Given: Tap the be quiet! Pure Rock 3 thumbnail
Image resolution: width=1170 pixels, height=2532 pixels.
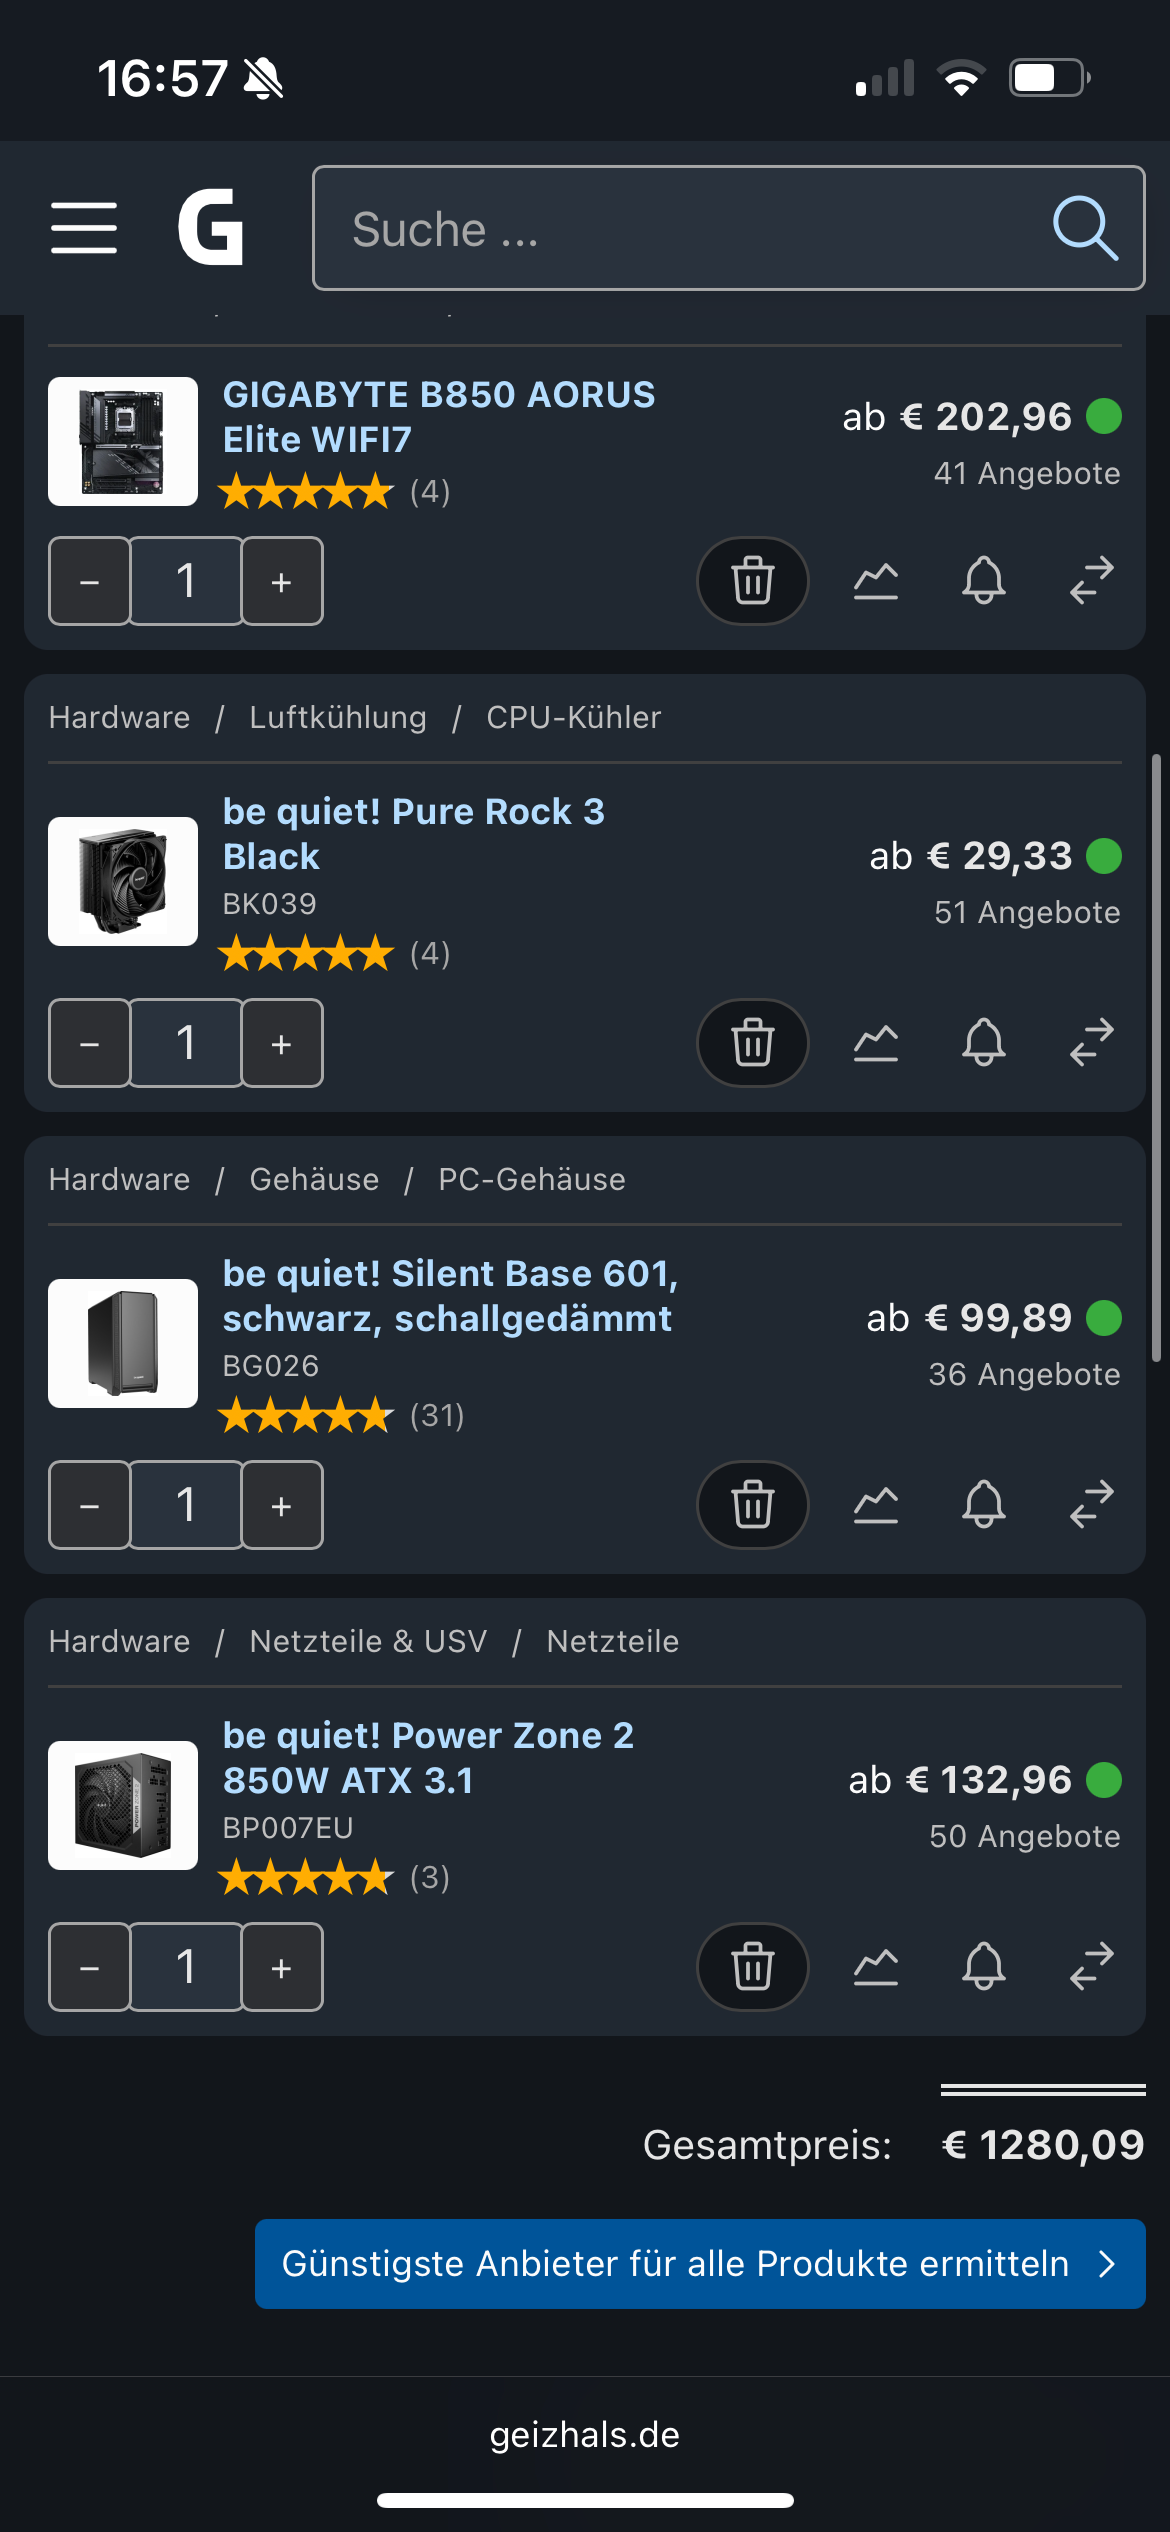Looking at the screenshot, I should [123, 881].
